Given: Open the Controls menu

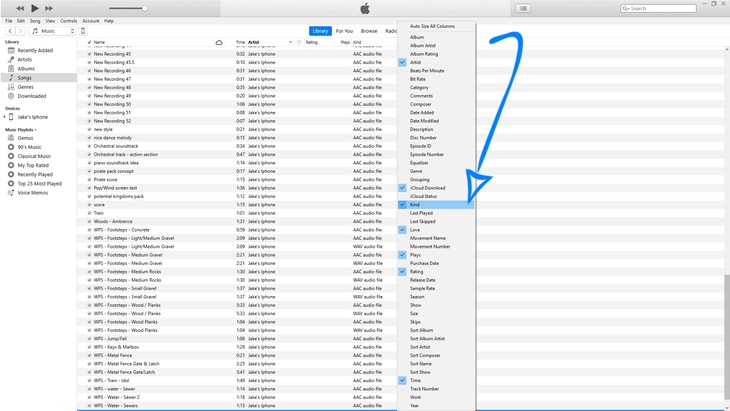Looking at the screenshot, I should coord(68,21).
